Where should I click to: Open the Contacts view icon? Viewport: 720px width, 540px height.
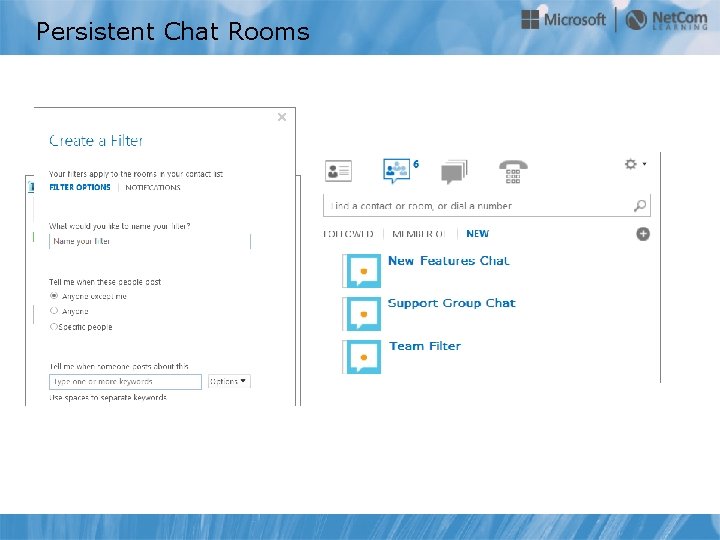point(338,171)
